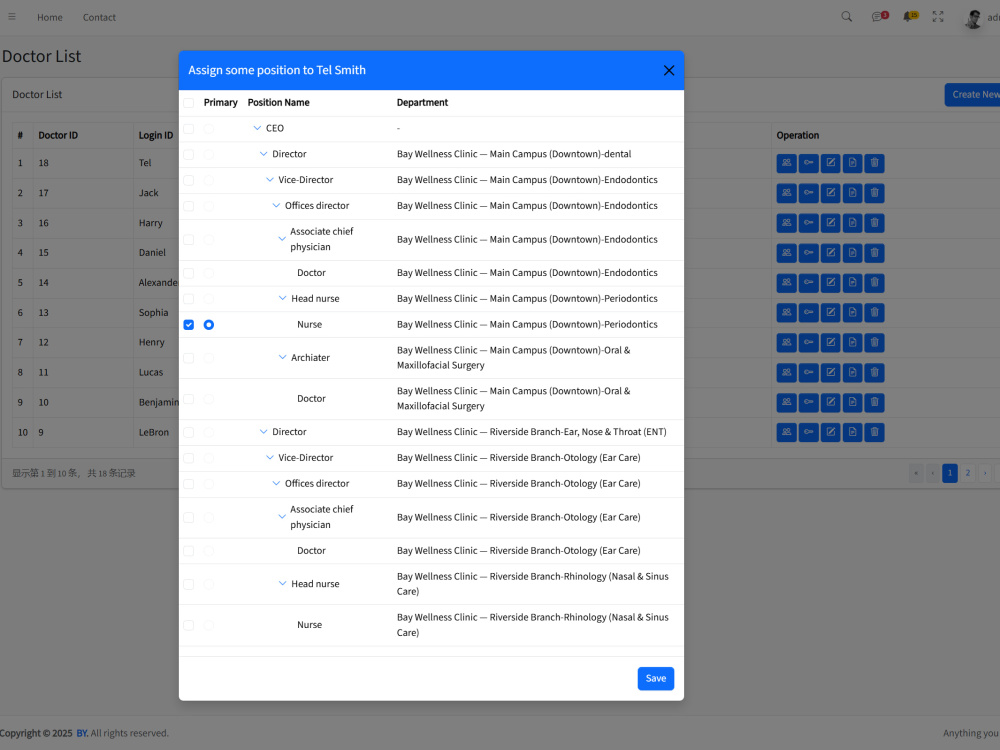Click the Save button in the dialog
This screenshot has width=1000, height=750.
pyautogui.click(x=656, y=679)
